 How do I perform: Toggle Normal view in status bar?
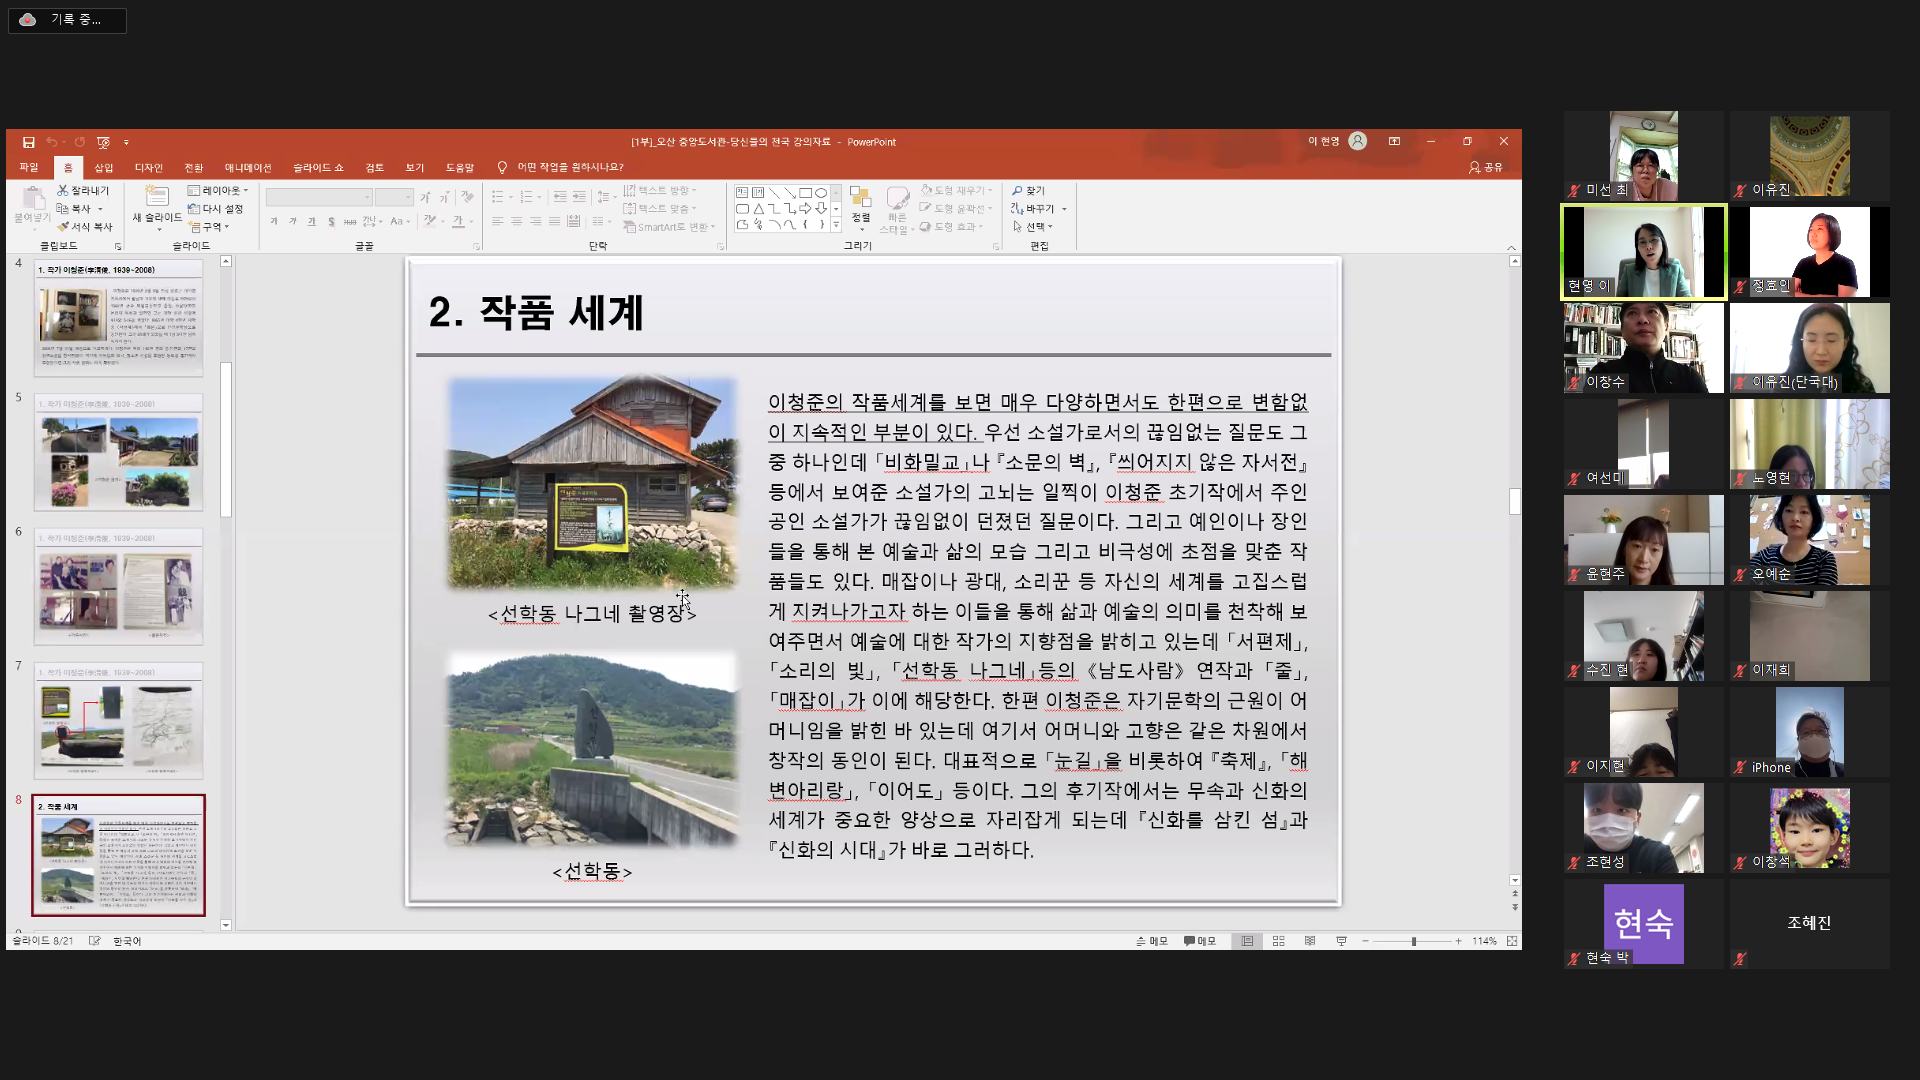point(1247,941)
